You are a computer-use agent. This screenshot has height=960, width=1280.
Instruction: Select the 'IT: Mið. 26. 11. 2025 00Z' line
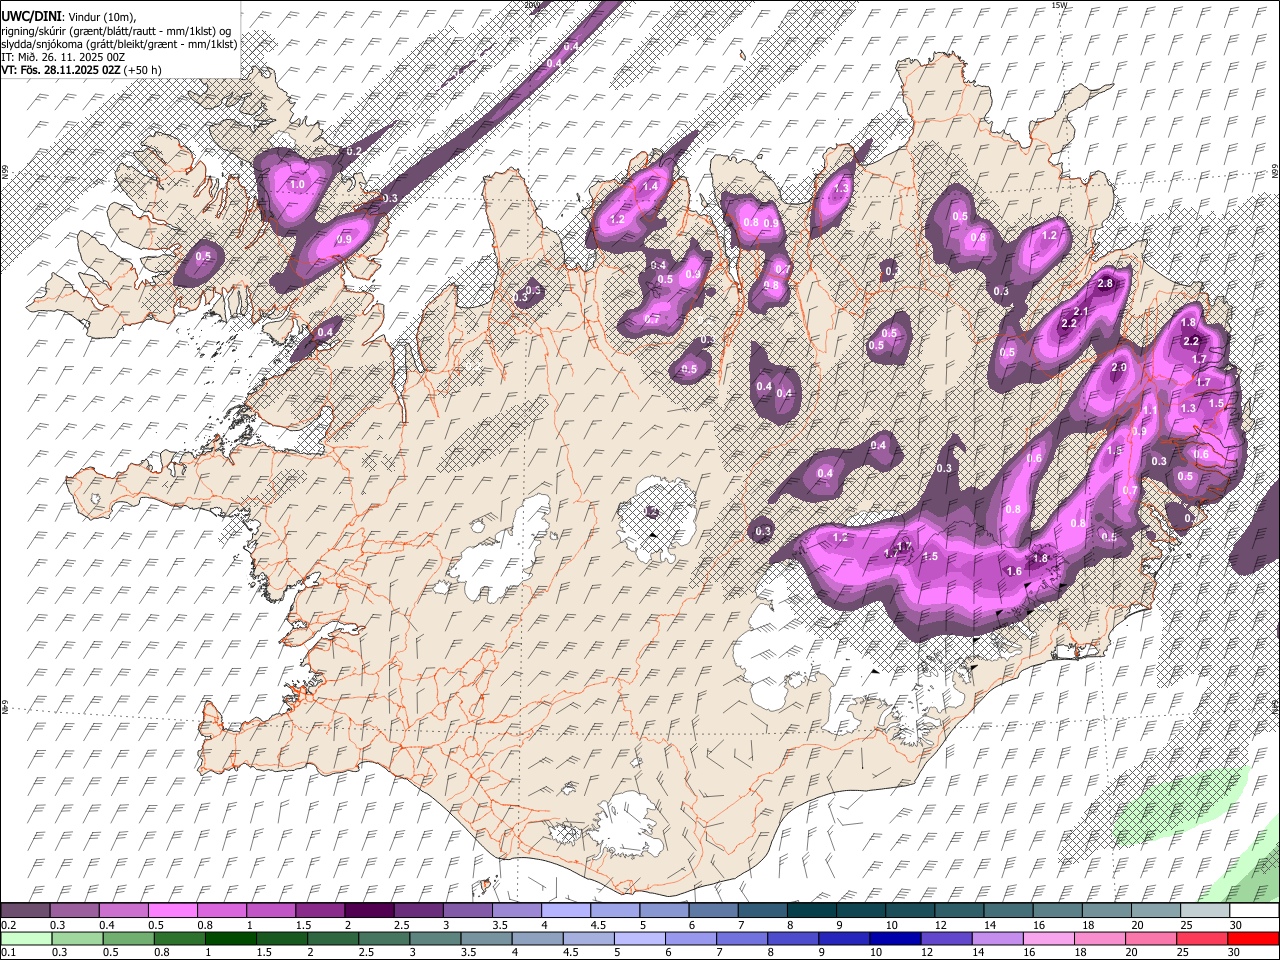pyautogui.click(x=63, y=57)
